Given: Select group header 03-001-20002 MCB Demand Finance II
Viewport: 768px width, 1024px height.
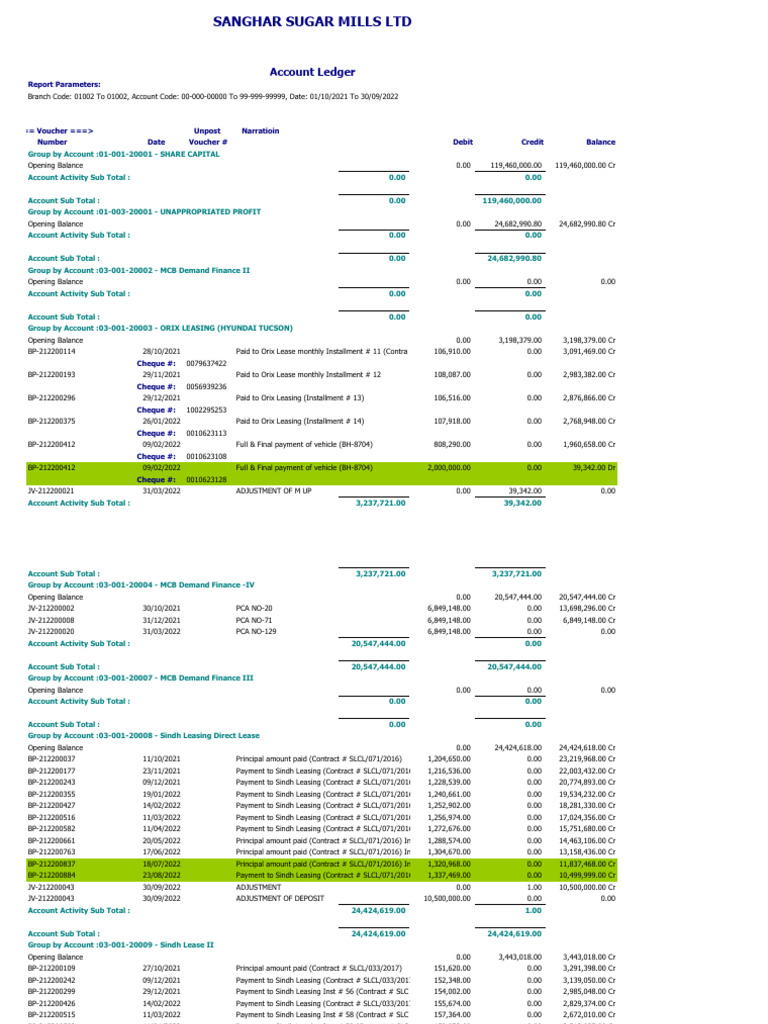Looking at the screenshot, I should point(138,270).
